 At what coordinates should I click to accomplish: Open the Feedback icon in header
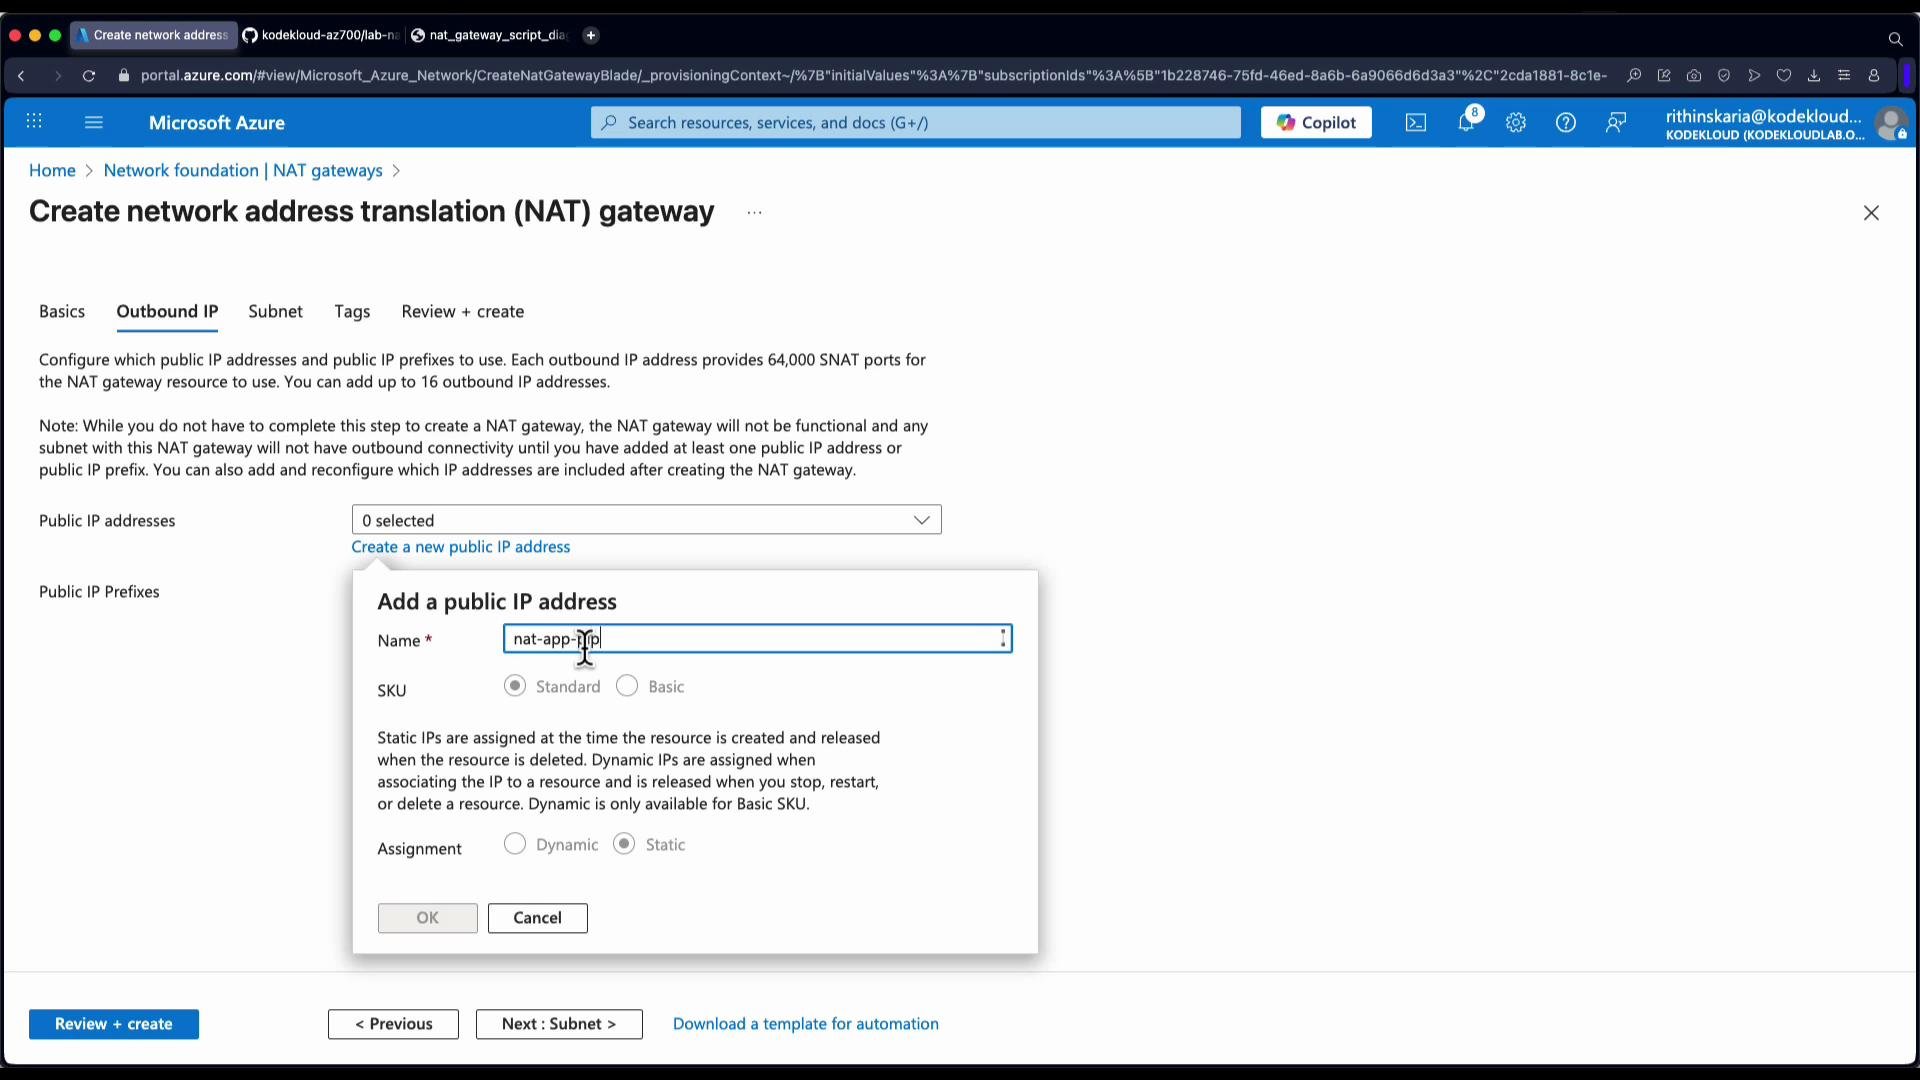point(1616,123)
